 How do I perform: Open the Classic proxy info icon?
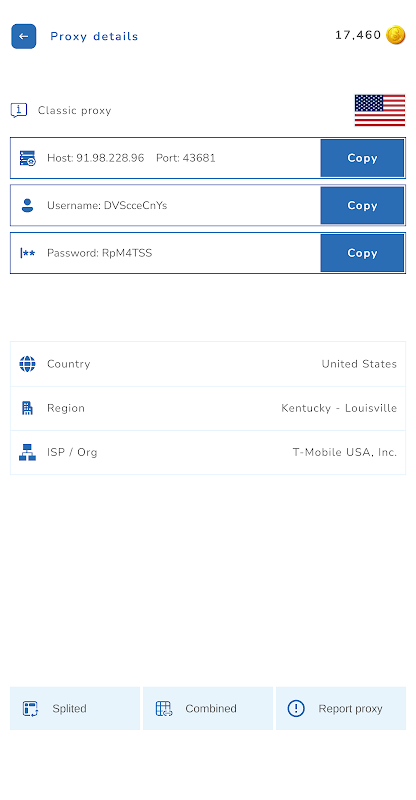(x=19, y=110)
